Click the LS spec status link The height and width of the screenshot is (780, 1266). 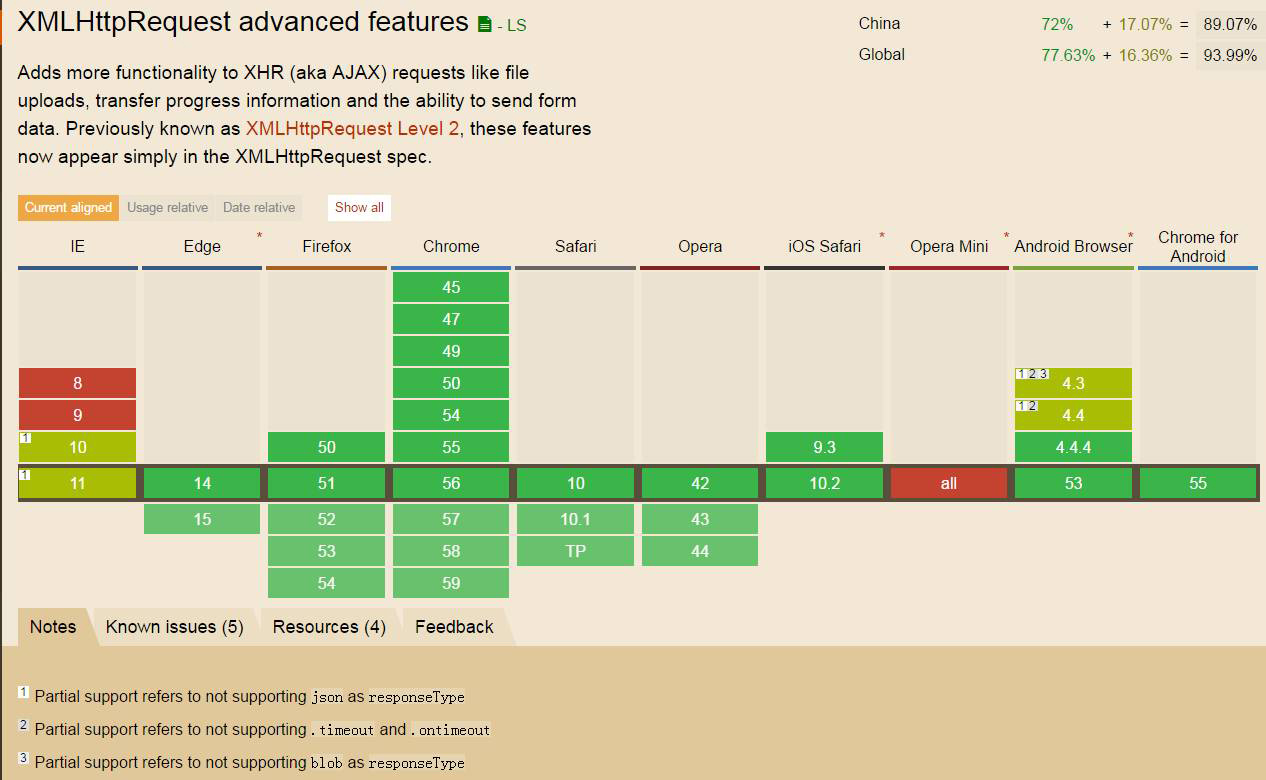(512, 25)
